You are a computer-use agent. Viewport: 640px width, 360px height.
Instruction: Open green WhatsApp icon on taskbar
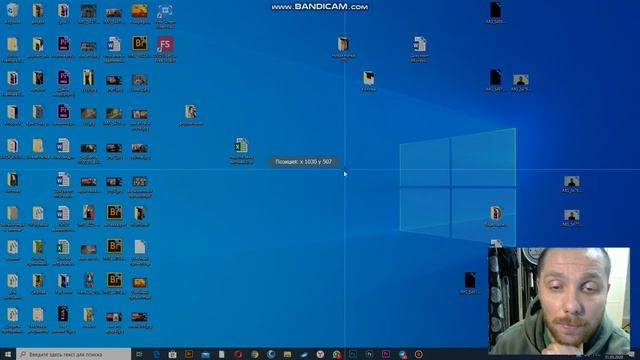[337, 354]
